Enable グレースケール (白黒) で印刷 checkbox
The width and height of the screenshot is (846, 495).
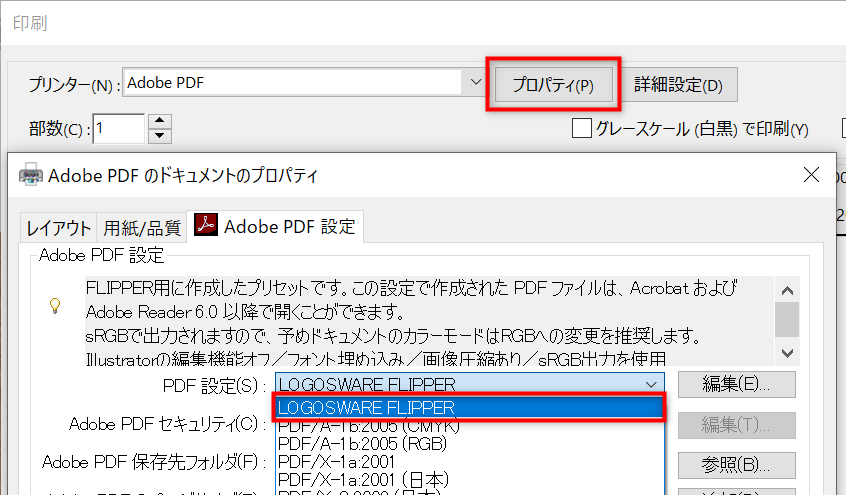[581, 128]
